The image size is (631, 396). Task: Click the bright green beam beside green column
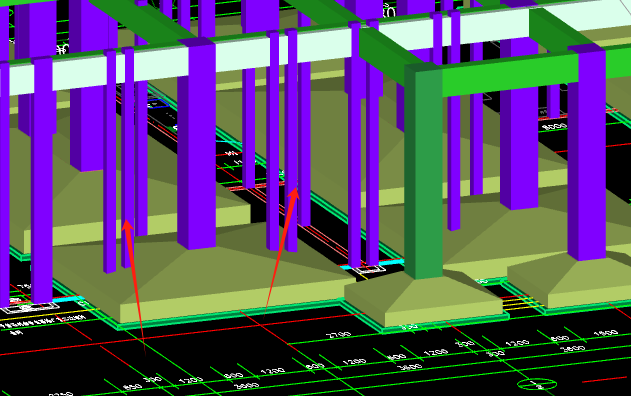(509, 75)
